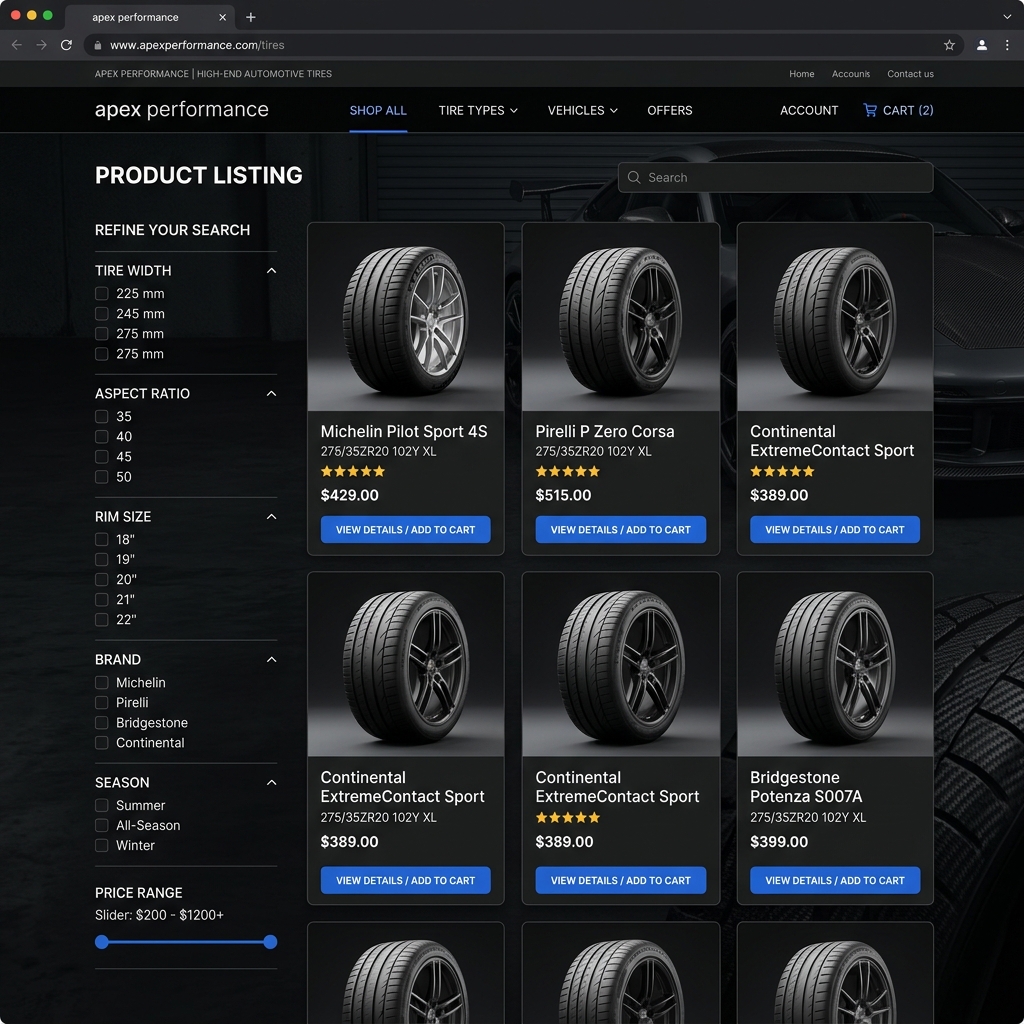
Task: Check the Summer season filter
Action: (x=102, y=805)
